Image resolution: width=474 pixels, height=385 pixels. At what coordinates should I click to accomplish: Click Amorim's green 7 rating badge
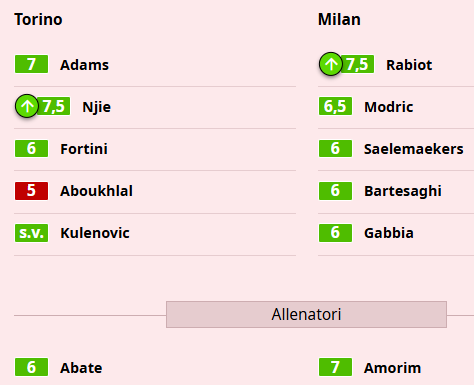tap(335, 367)
